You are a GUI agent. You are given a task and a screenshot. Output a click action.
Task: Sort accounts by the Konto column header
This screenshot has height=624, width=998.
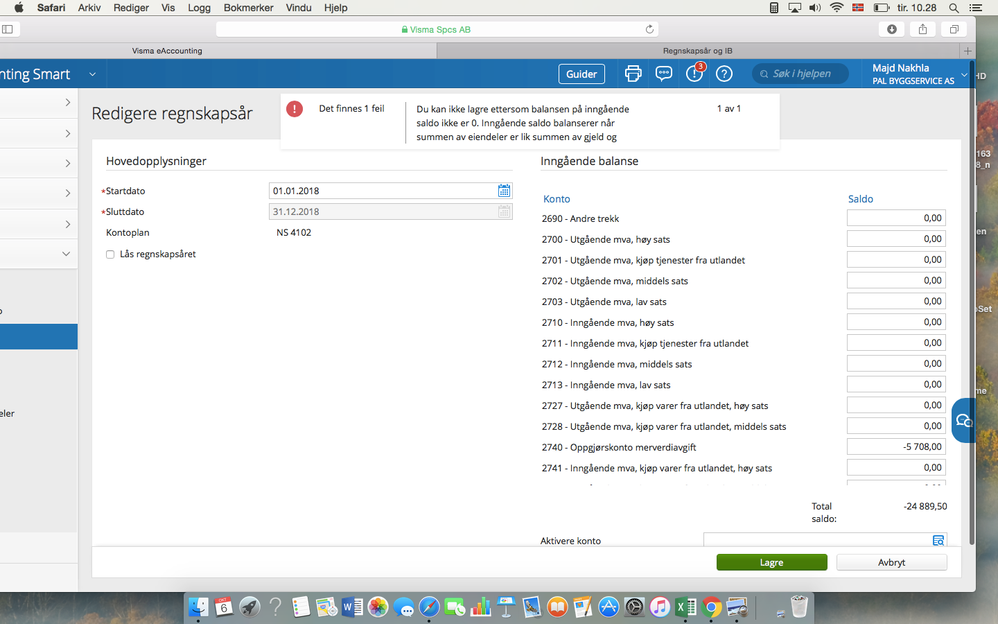coord(556,199)
